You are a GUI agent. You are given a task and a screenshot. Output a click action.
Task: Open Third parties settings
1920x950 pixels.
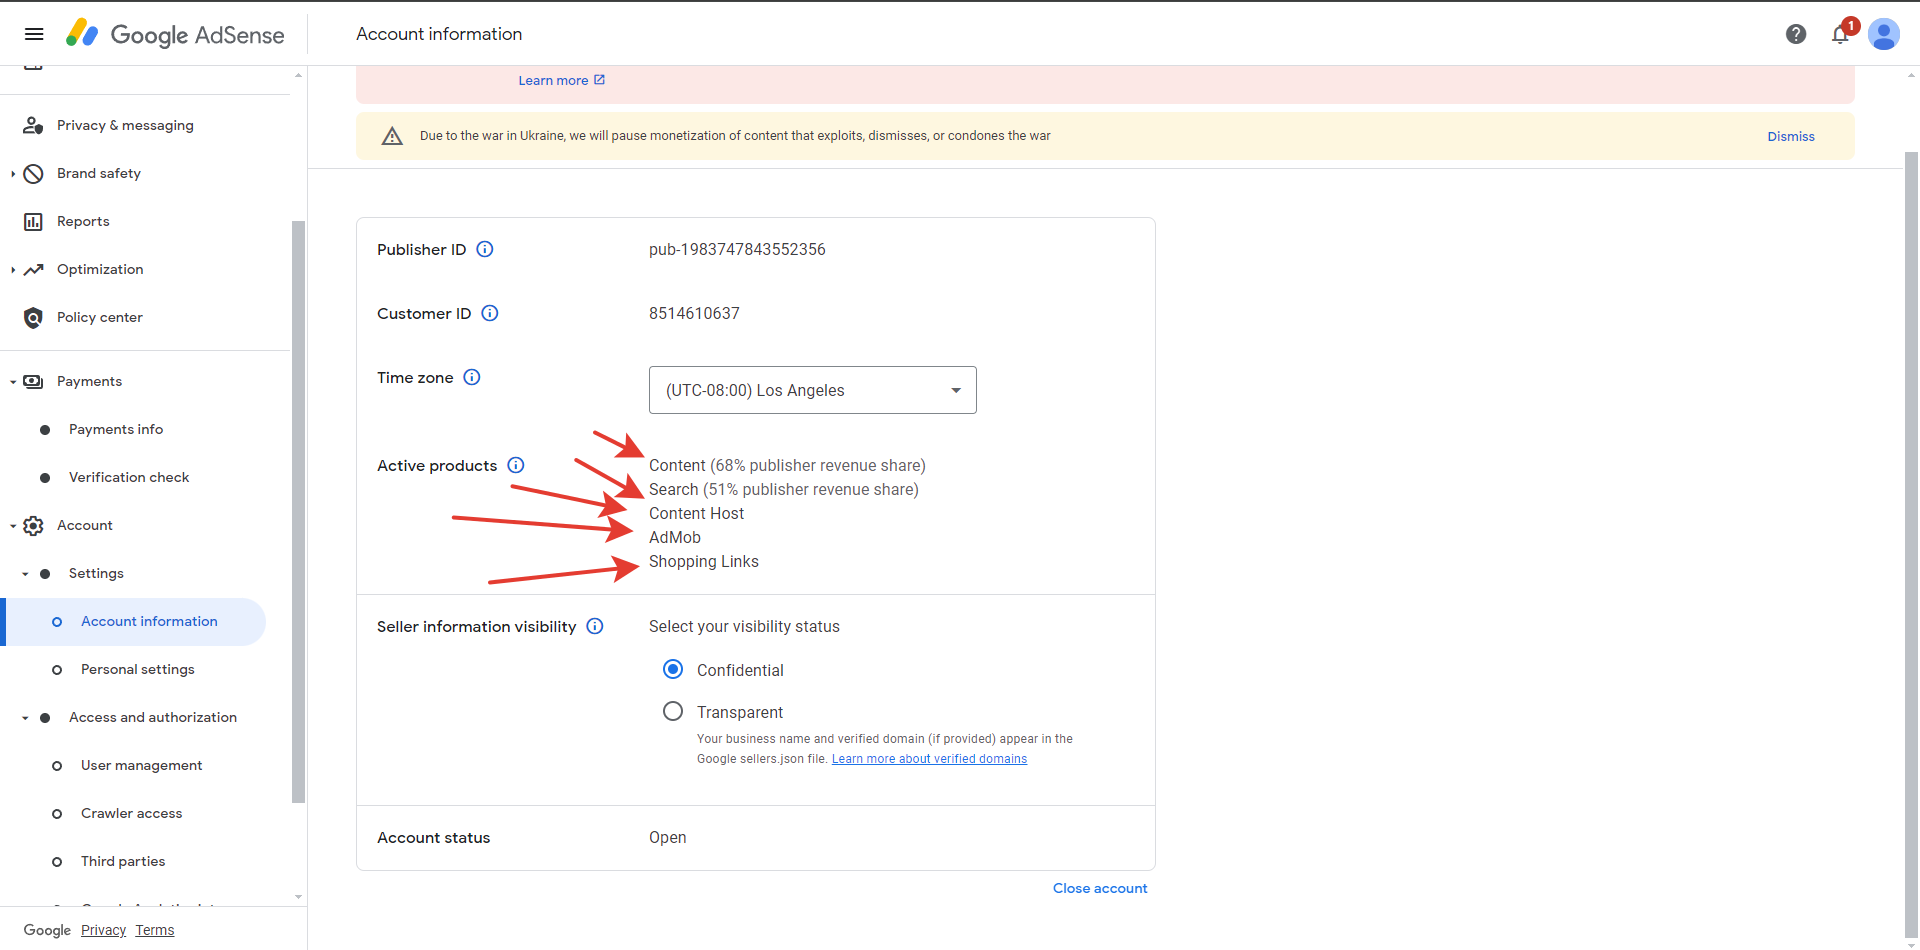[123, 861]
